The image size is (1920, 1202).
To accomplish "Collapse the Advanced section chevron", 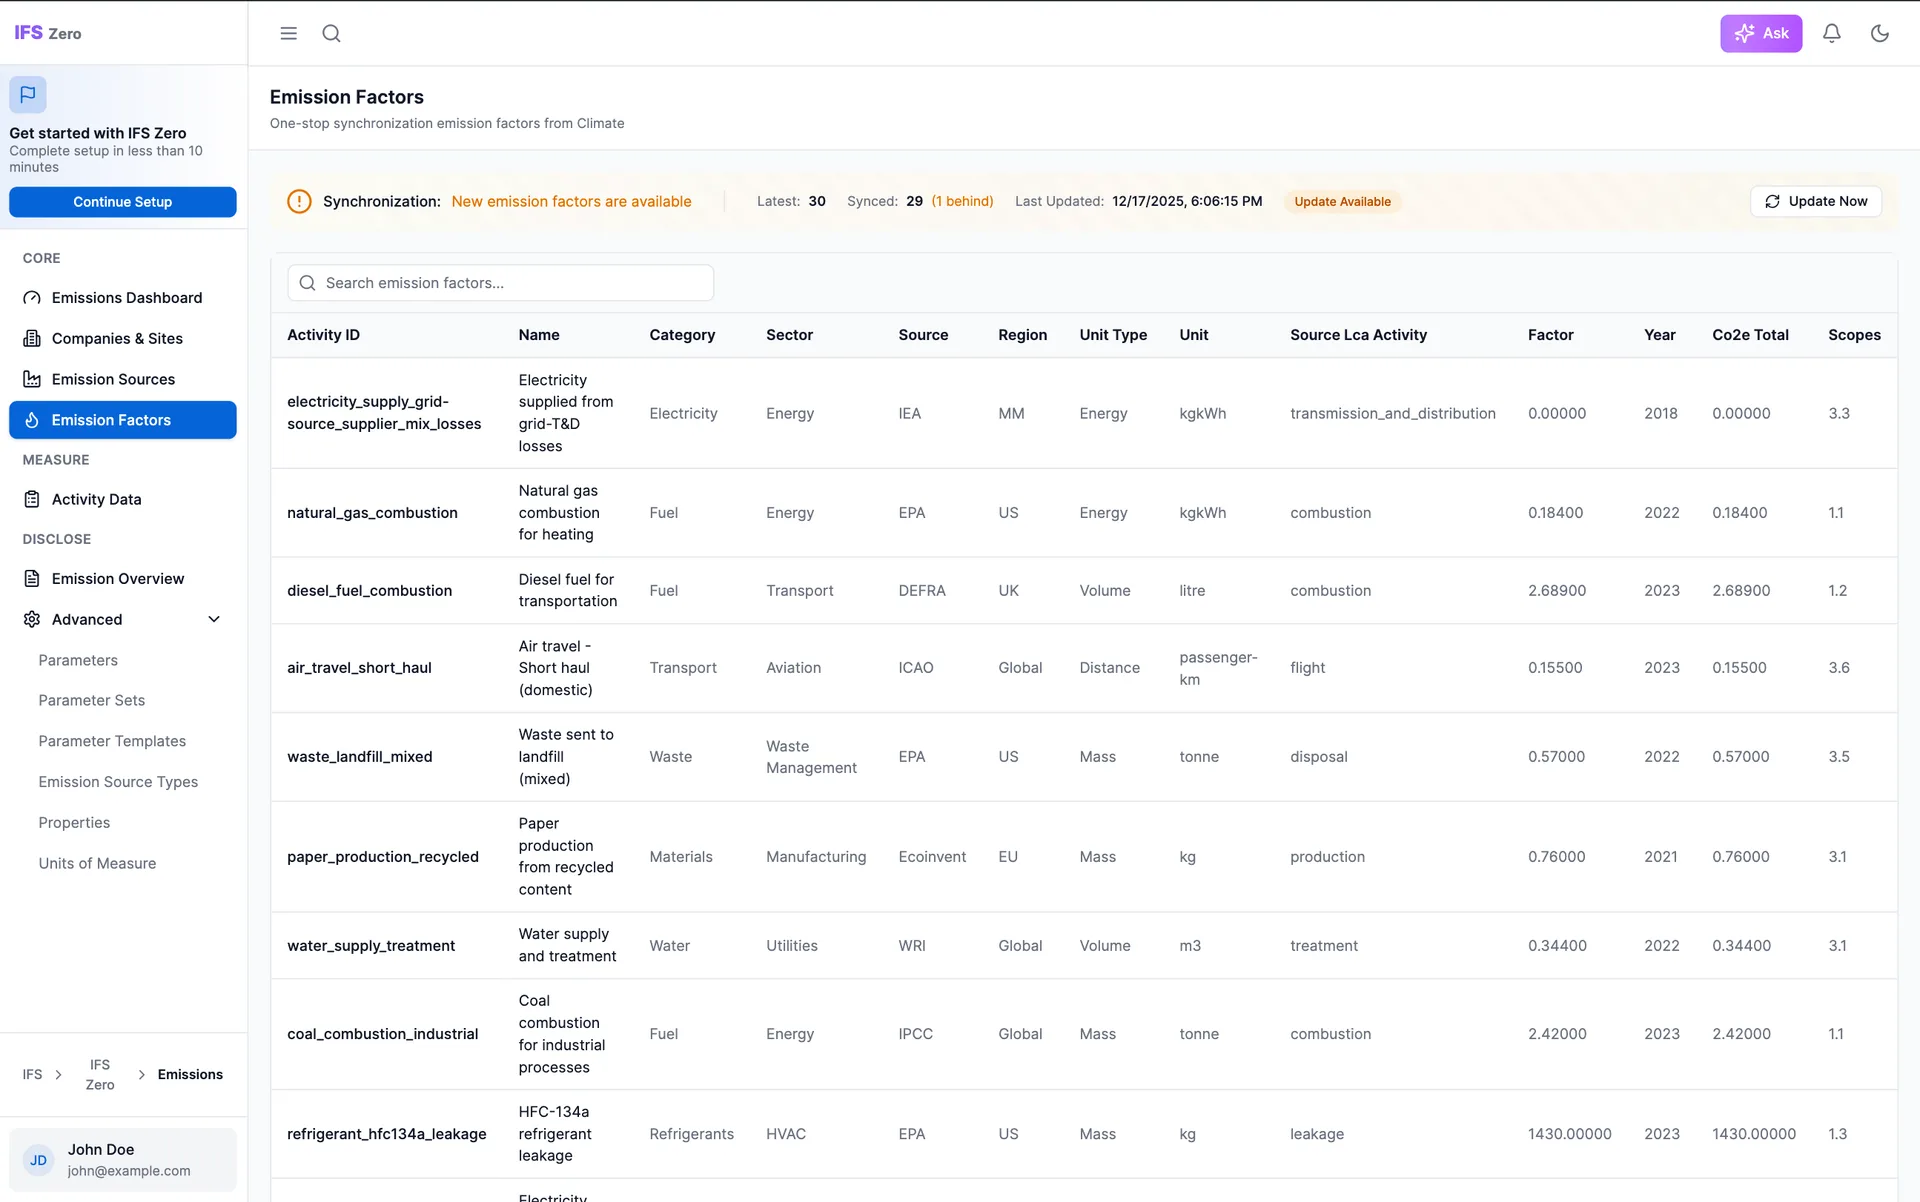I will coord(214,619).
